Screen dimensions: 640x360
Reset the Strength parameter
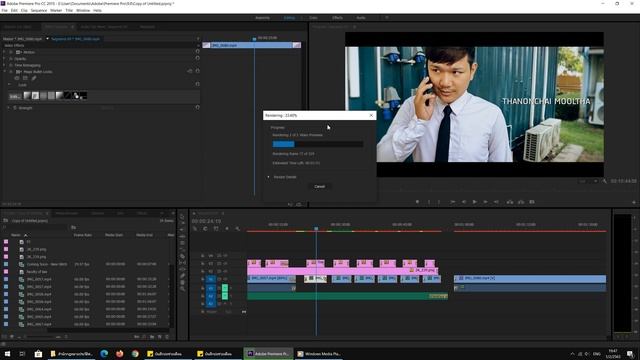(198, 107)
